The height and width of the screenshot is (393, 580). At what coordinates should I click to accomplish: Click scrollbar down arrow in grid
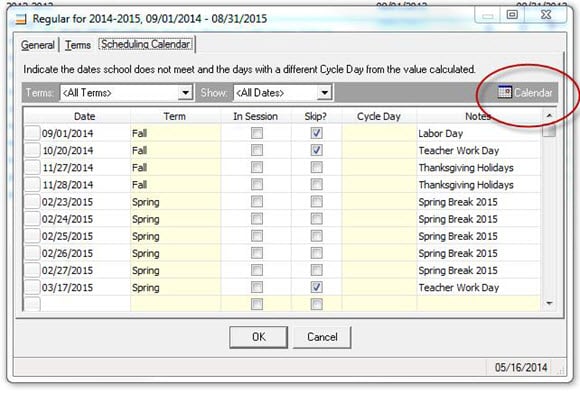pyautogui.click(x=549, y=303)
